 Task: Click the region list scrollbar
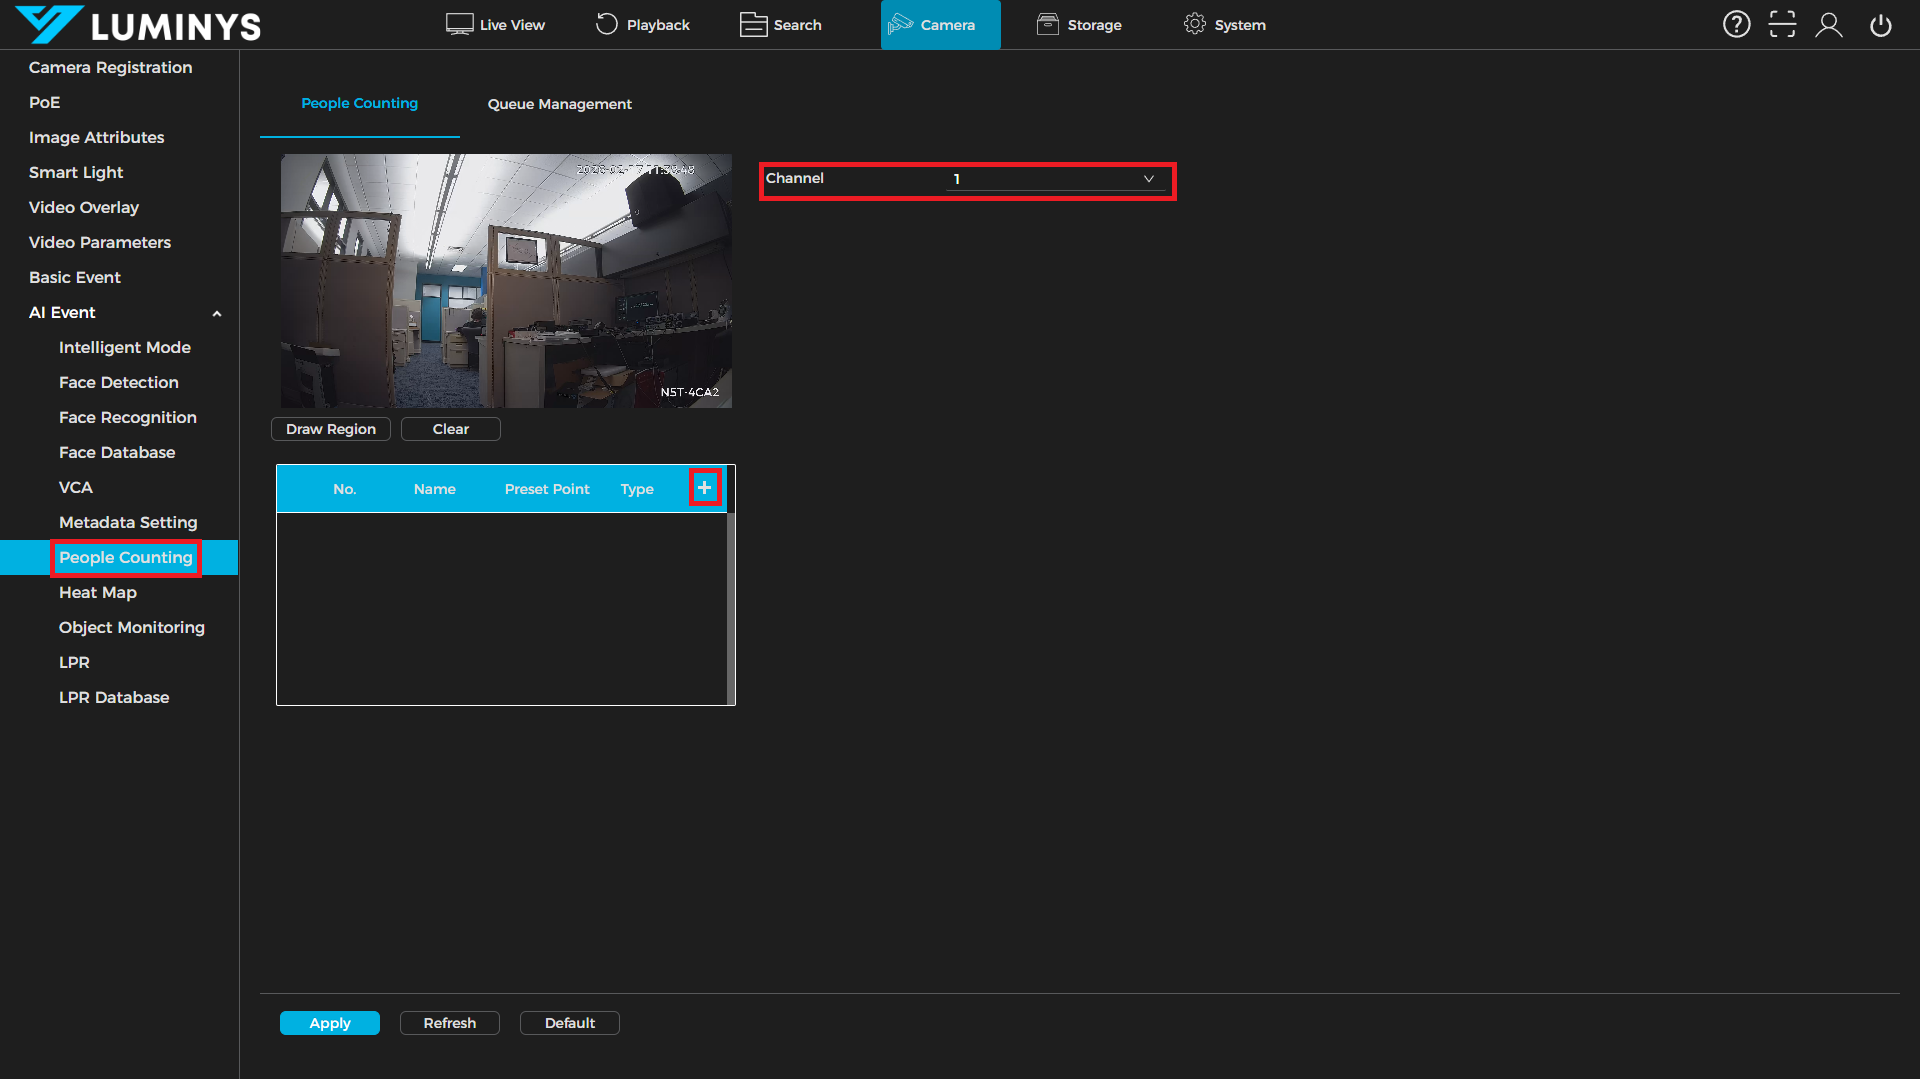coord(731,608)
